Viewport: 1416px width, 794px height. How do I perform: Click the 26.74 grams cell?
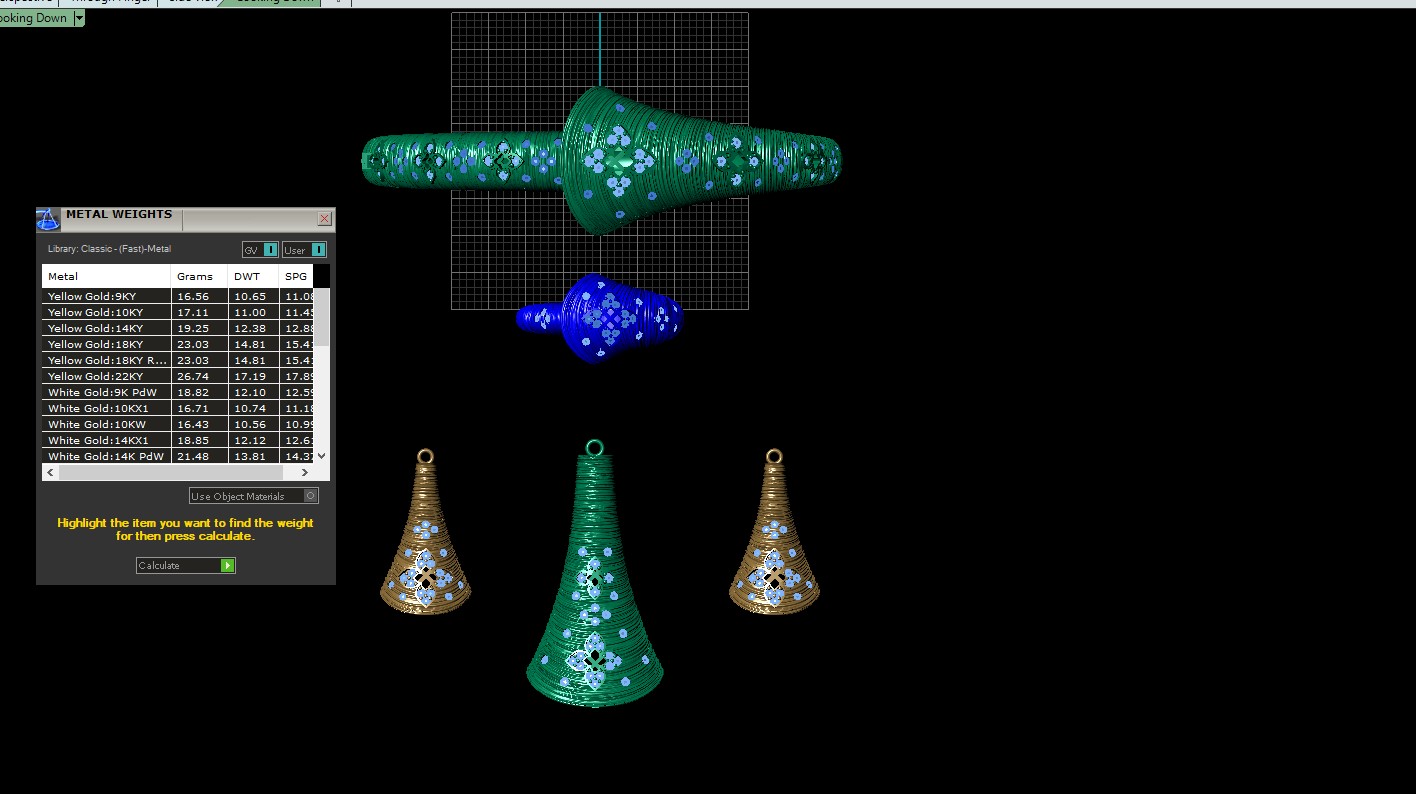coord(199,376)
